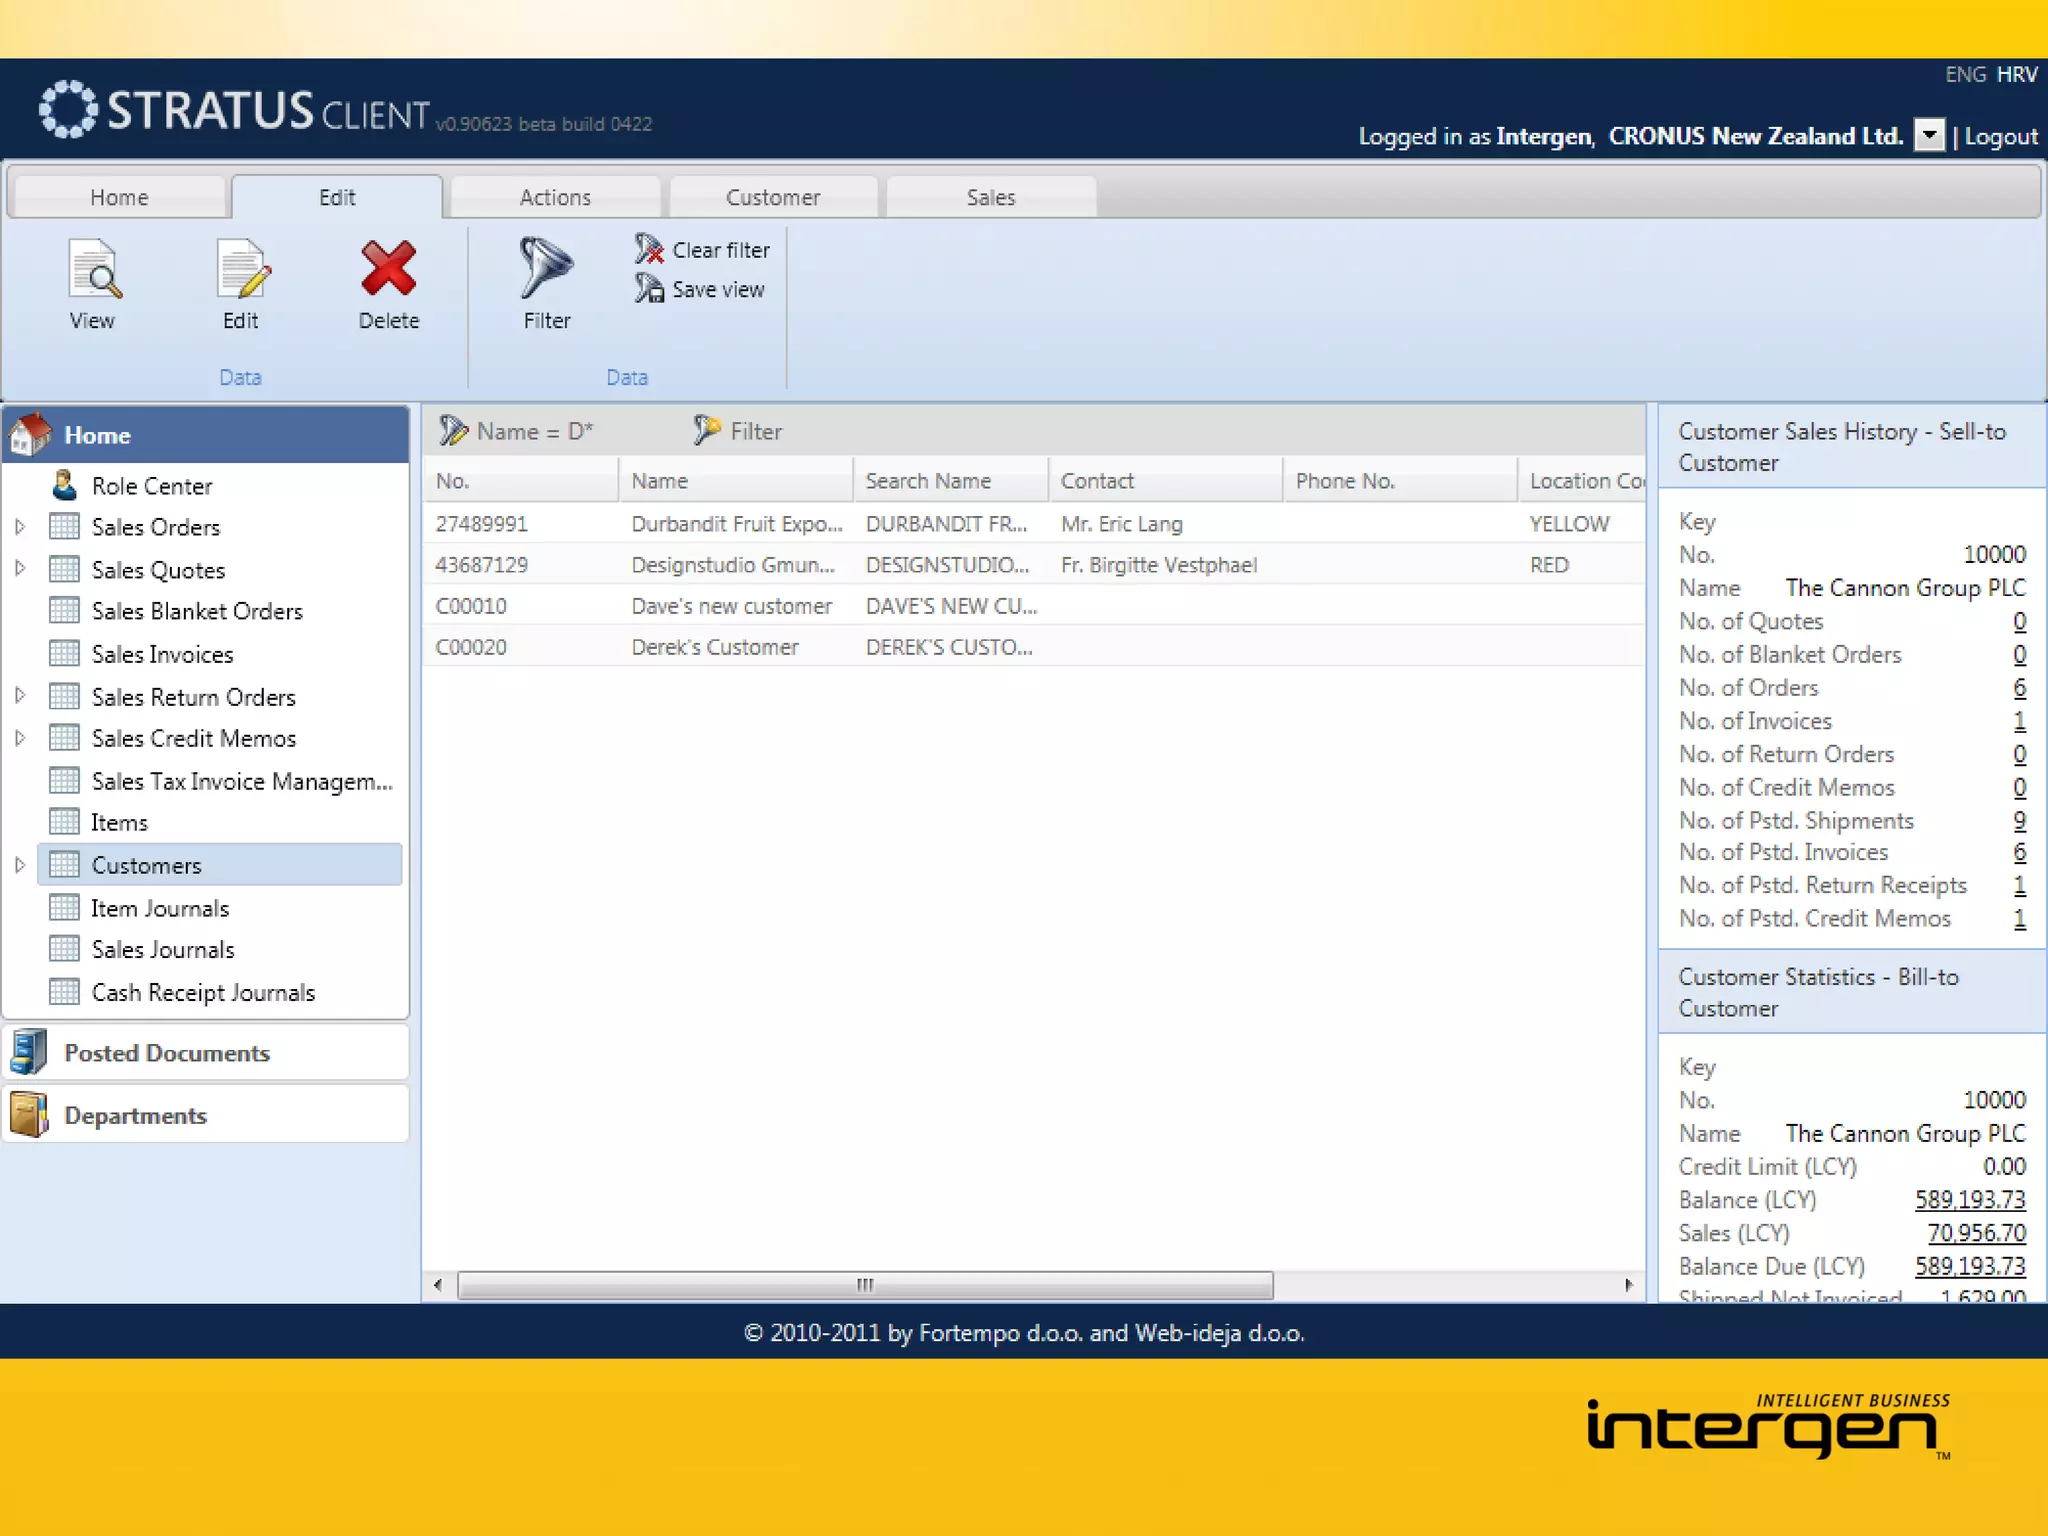Click the Sales Return Orders grid icon
This screenshot has width=2048, height=1536.
65,696
